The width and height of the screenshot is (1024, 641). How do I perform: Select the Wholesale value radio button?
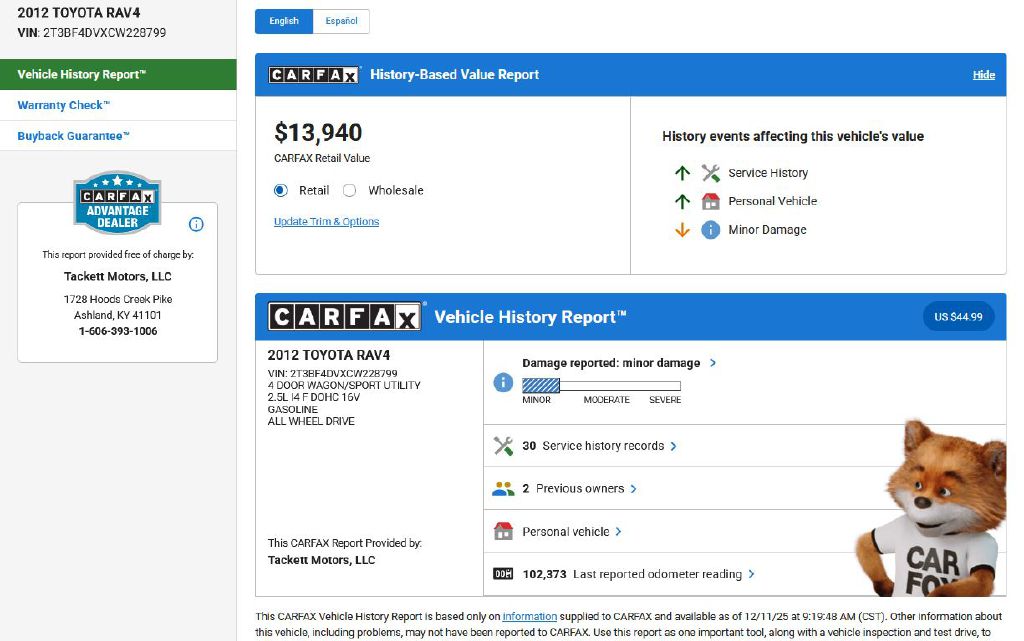(350, 190)
